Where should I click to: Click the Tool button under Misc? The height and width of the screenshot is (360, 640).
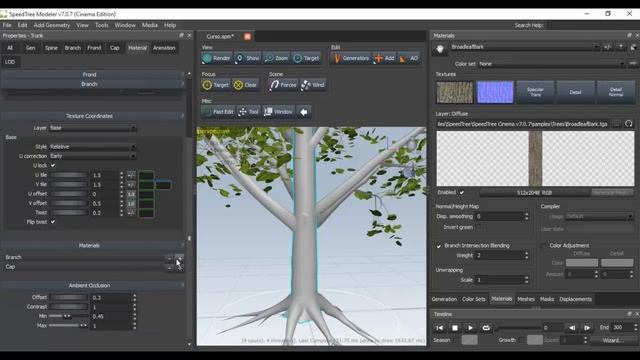(249, 112)
